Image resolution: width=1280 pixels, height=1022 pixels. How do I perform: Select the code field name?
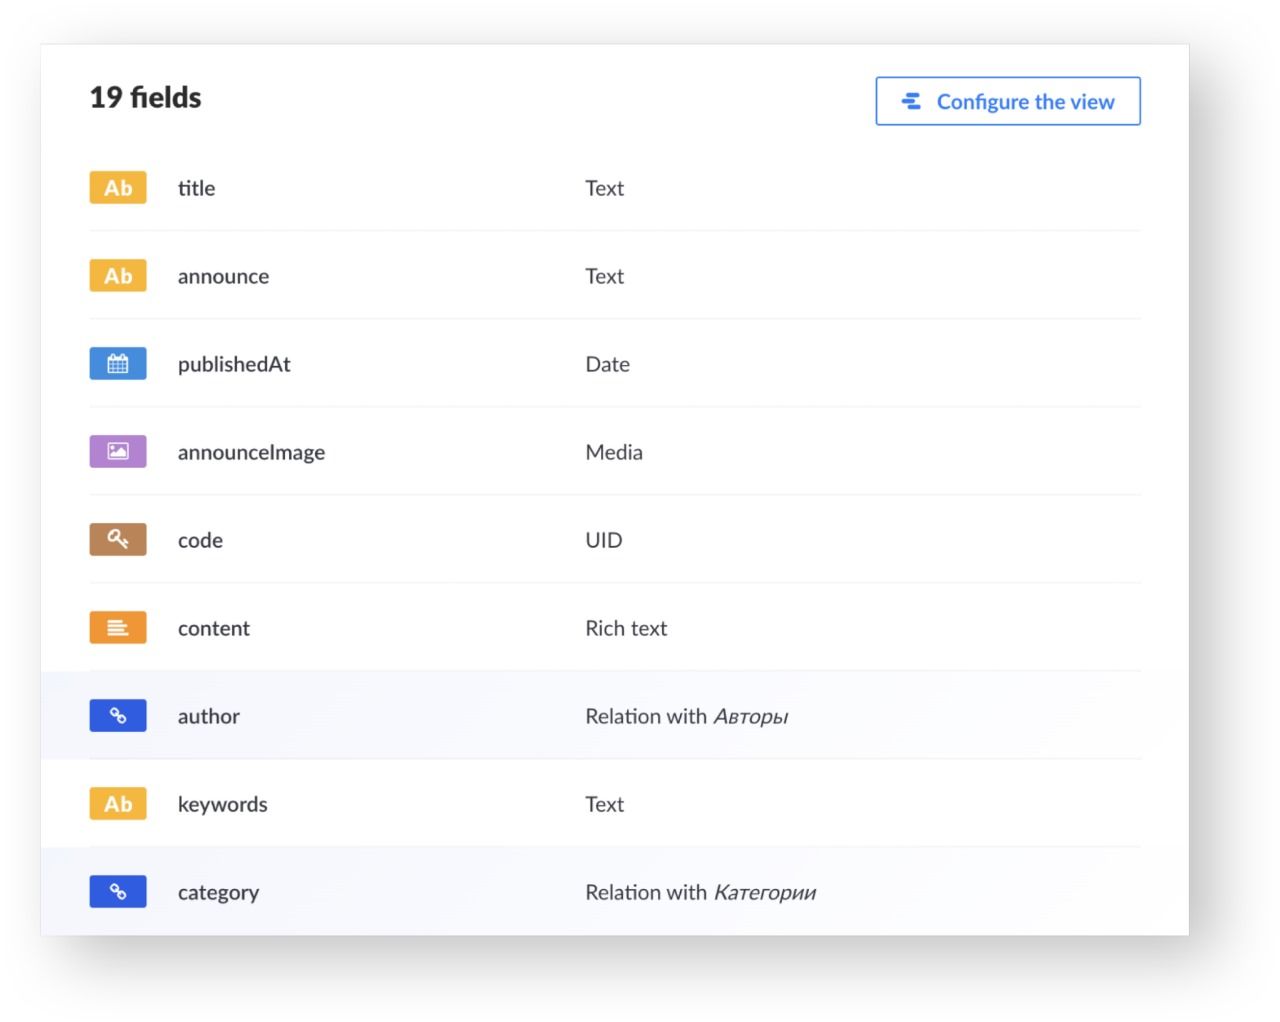point(200,540)
